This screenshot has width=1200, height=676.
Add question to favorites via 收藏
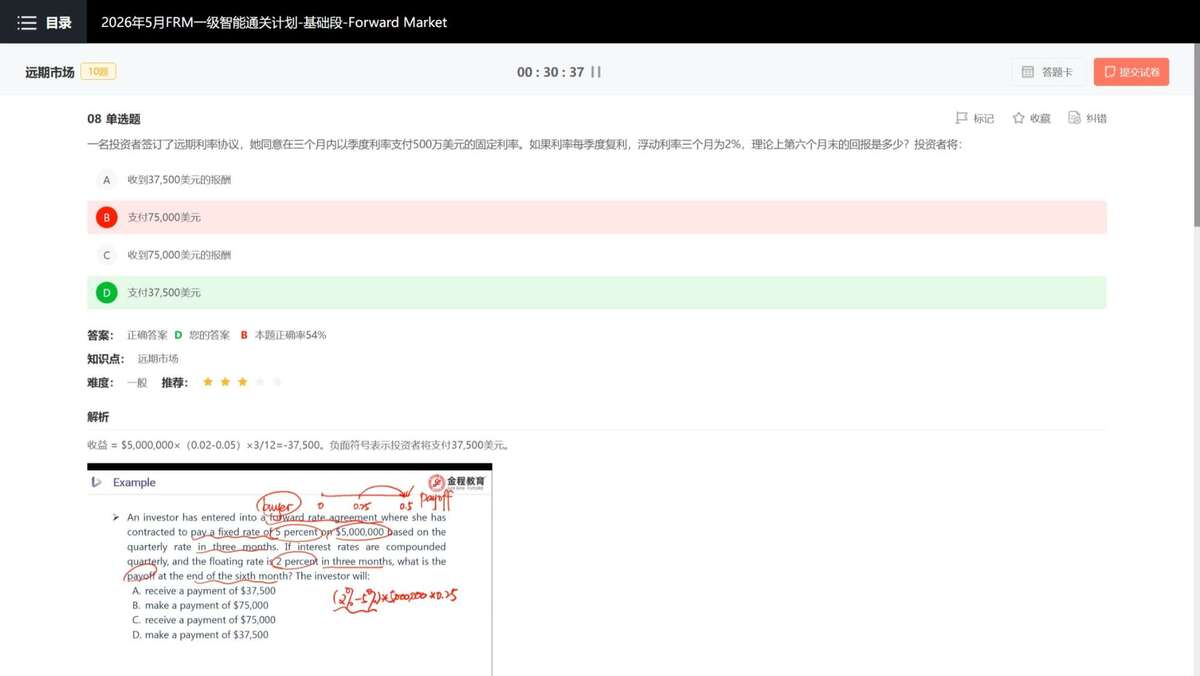pyautogui.click(x=1031, y=118)
